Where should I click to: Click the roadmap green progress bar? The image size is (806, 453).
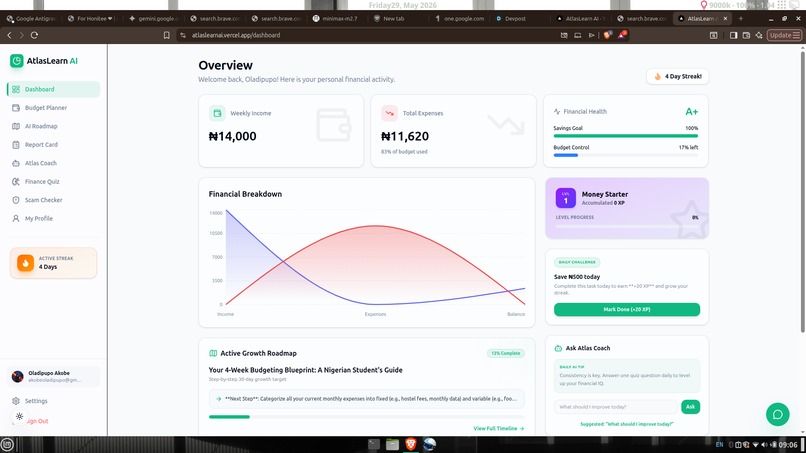(x=229, y=417)
